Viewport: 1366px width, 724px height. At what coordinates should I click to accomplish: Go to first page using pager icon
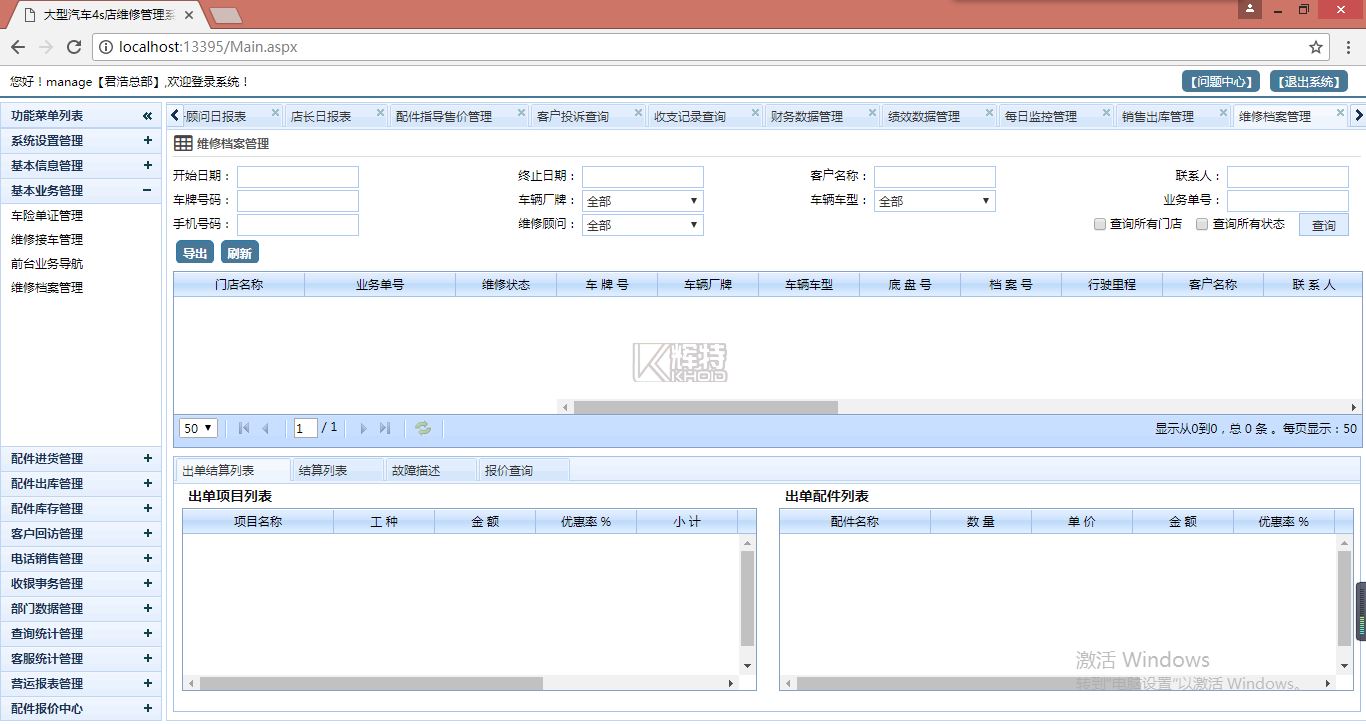click(244, 428)
